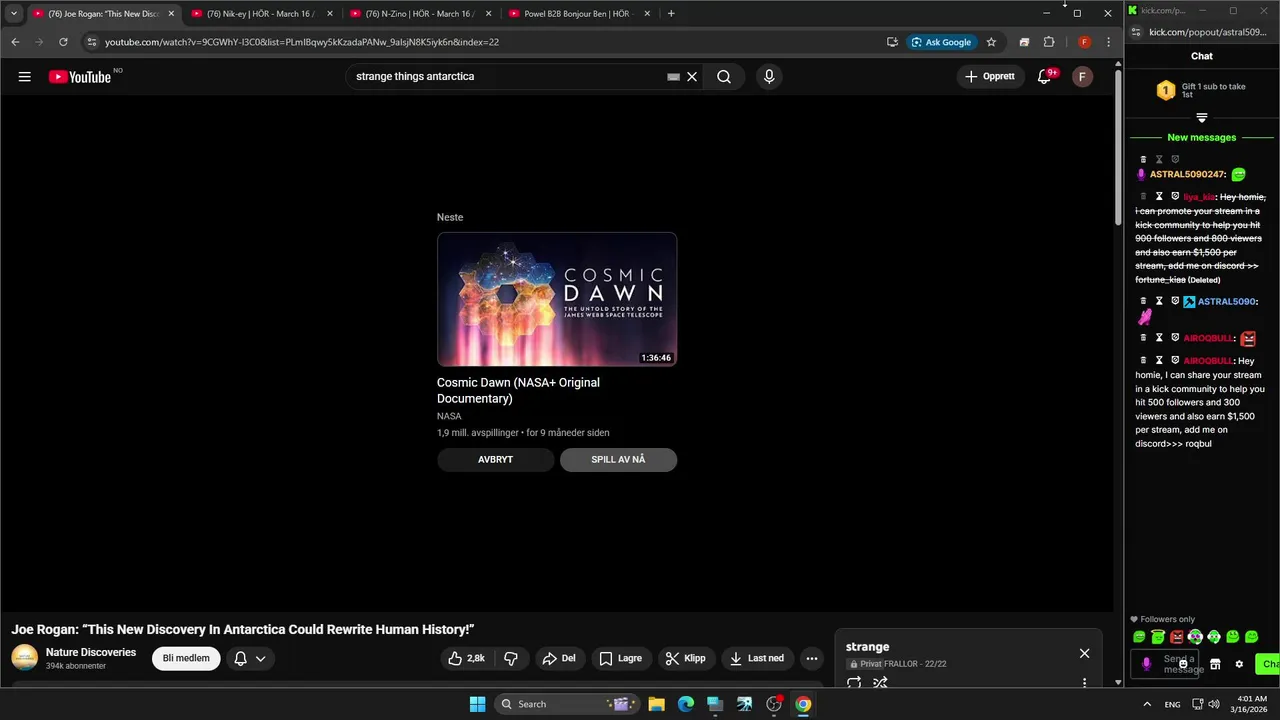This screenshot has height=720, width=1280.
Task: Open Chrome three-dot menu
Action: [x=1108, y=42]
